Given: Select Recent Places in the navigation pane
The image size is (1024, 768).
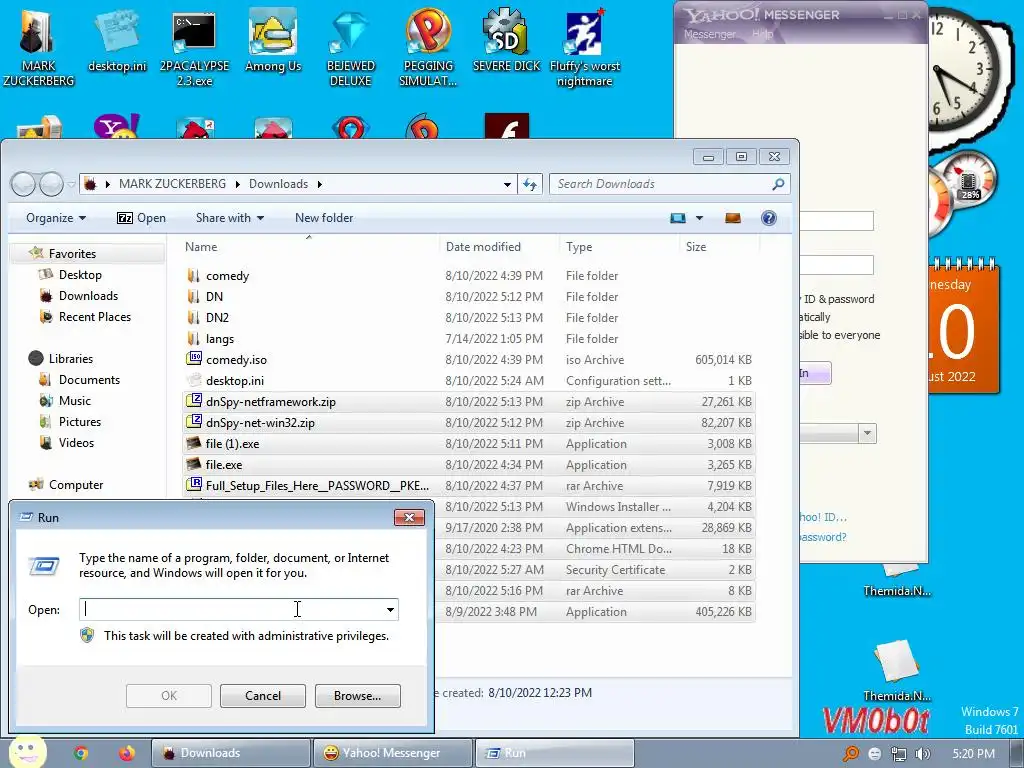Looking at the screenshot, I should click(x=95, y=317).
